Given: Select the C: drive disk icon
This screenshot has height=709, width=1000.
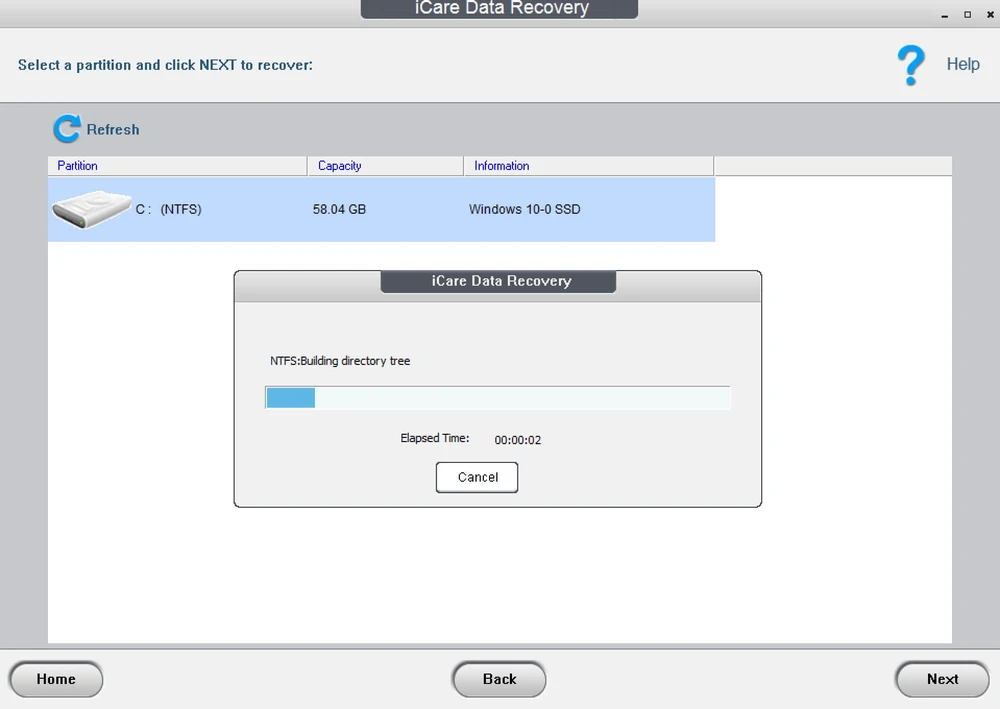Looking at the screenshot, I should [x=91, y=209].
